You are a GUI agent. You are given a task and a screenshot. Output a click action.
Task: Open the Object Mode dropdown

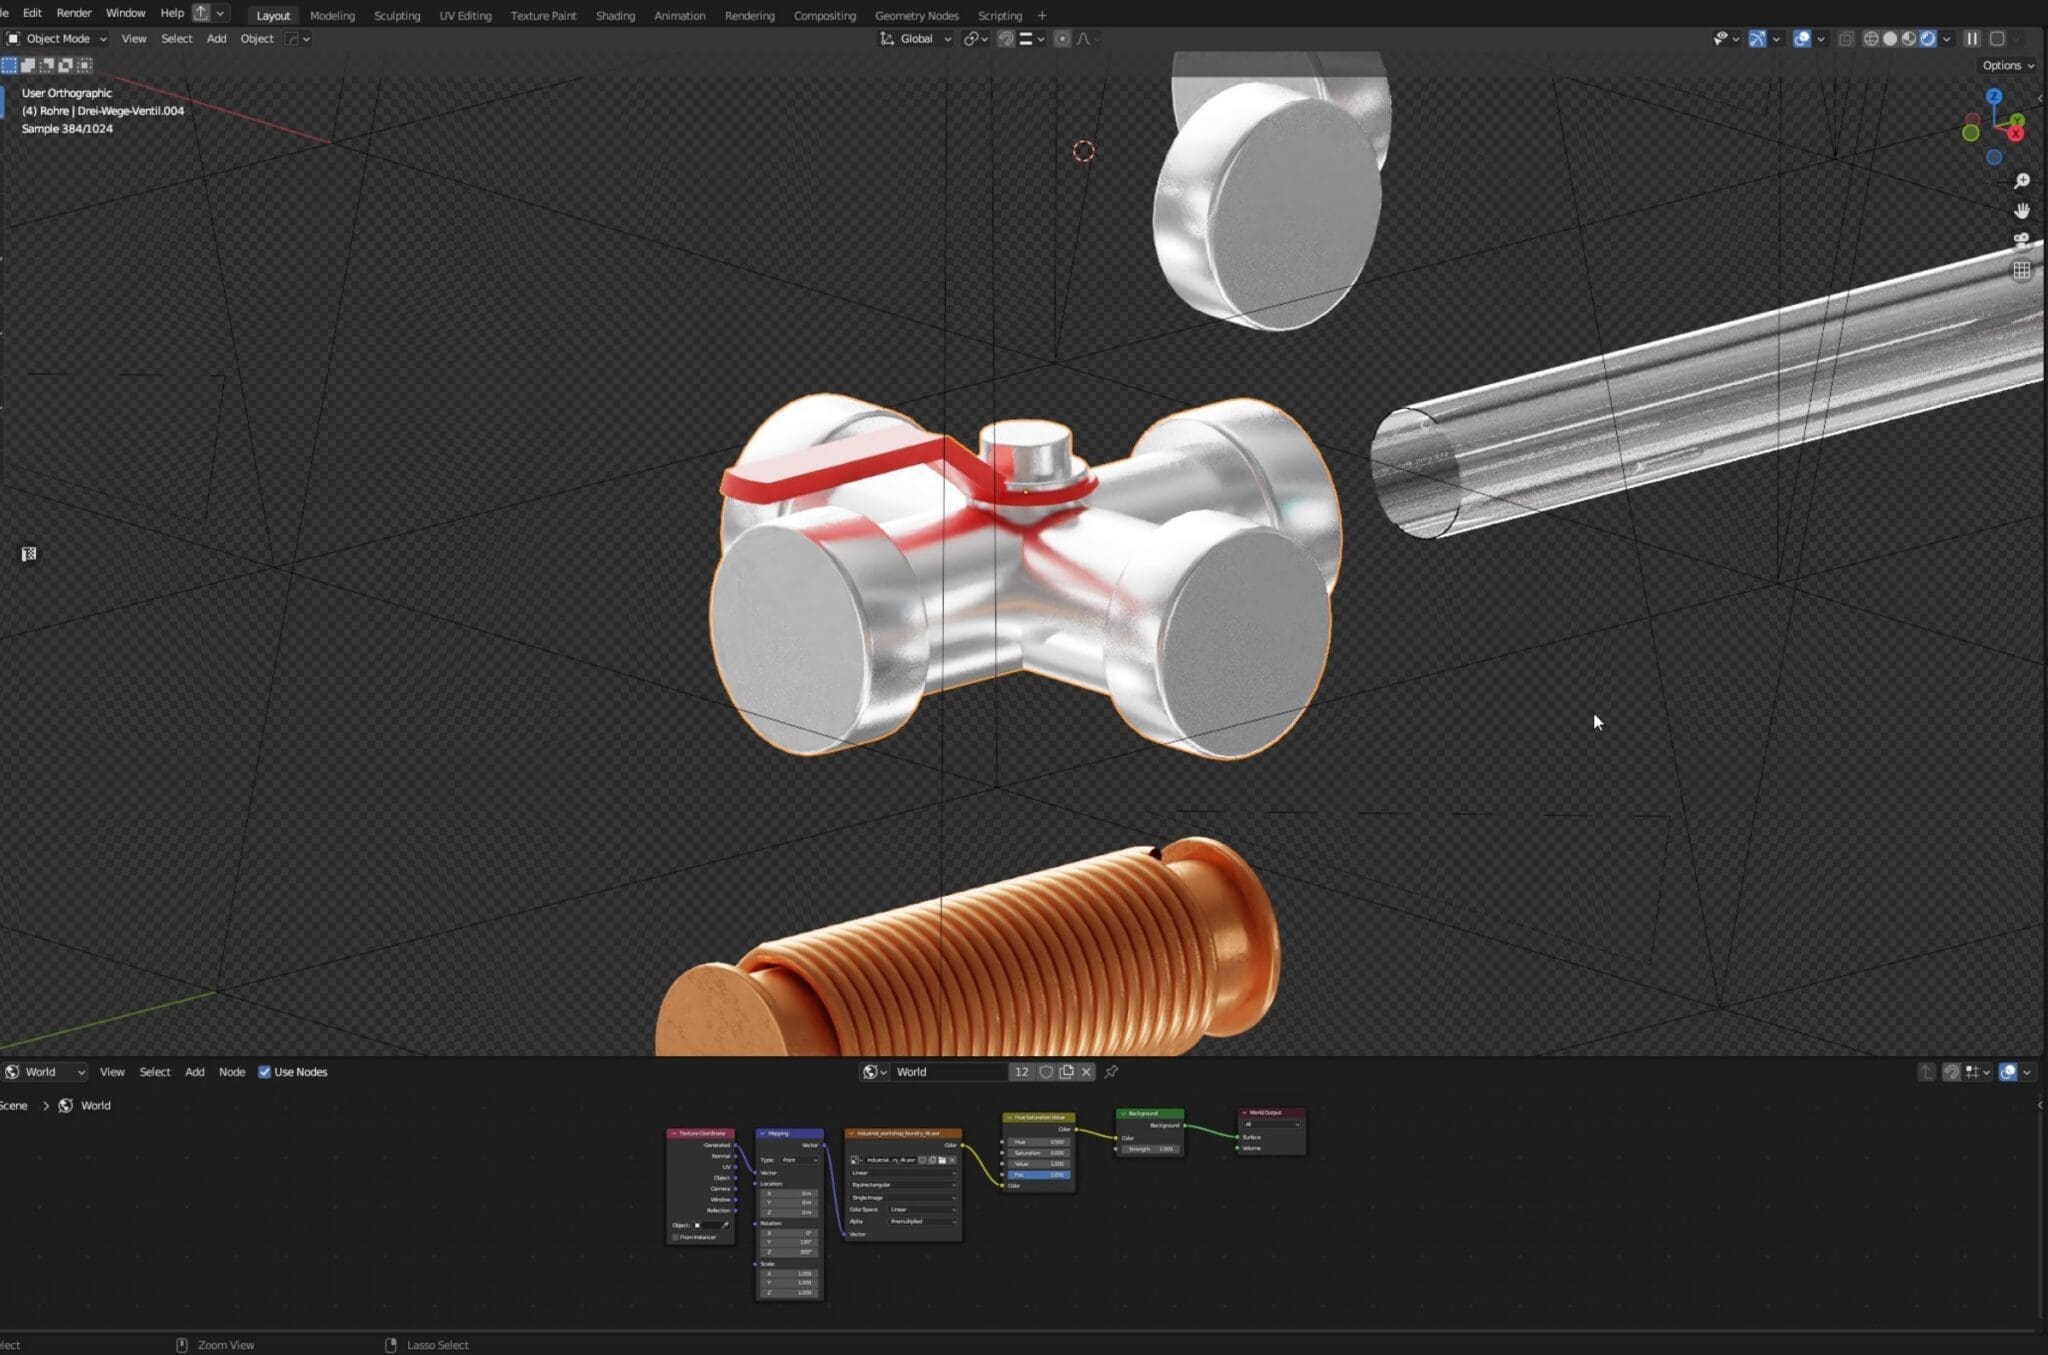point(57,38)
